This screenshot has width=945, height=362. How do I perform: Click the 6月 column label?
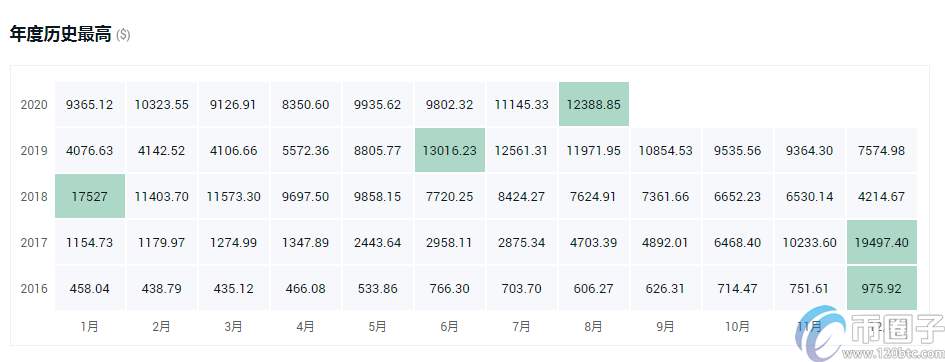[450, 326]
